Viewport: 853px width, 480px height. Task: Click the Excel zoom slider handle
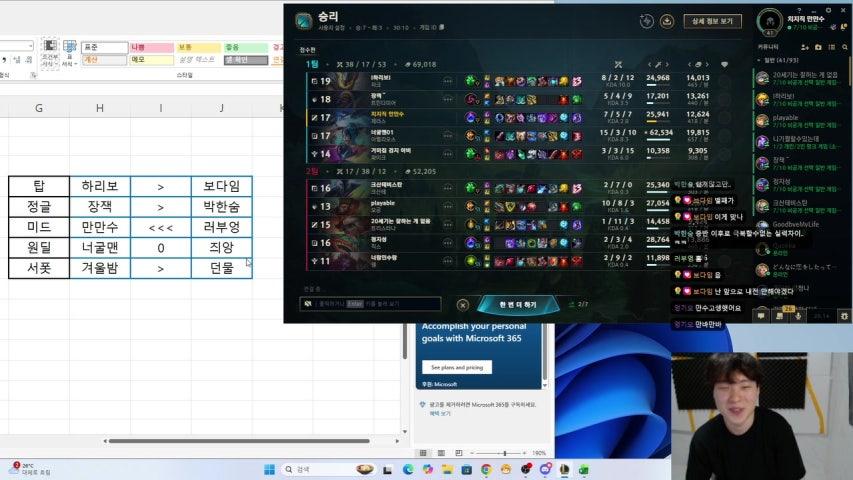pyautogui.click(x=505, y=453)
